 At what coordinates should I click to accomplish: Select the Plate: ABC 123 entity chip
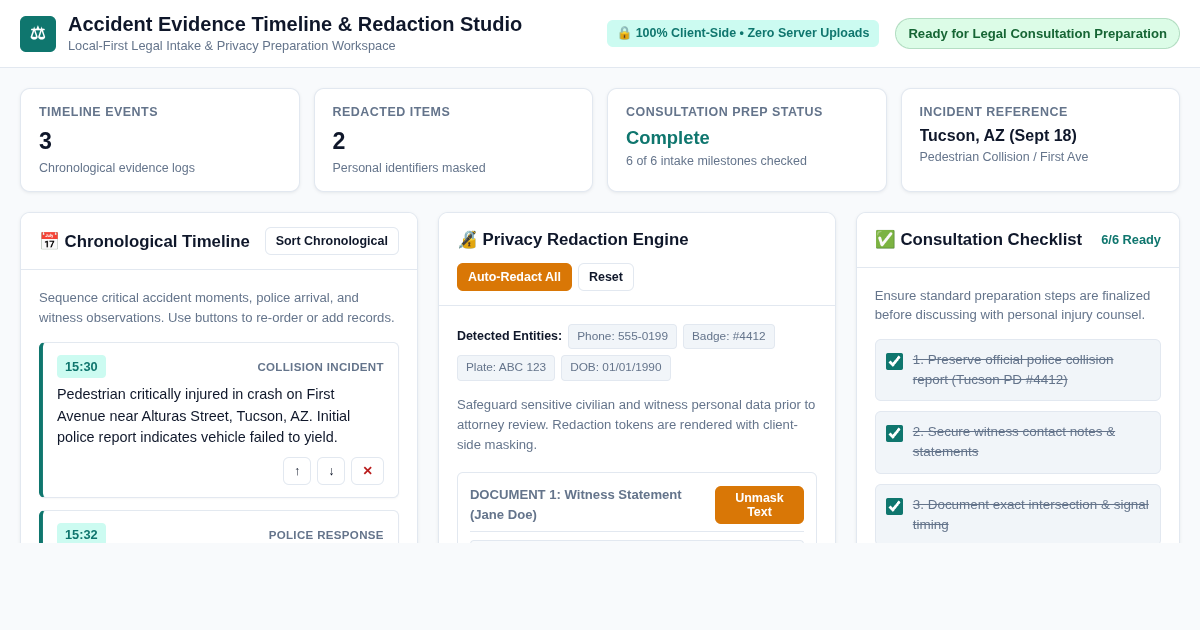point(506,368)
